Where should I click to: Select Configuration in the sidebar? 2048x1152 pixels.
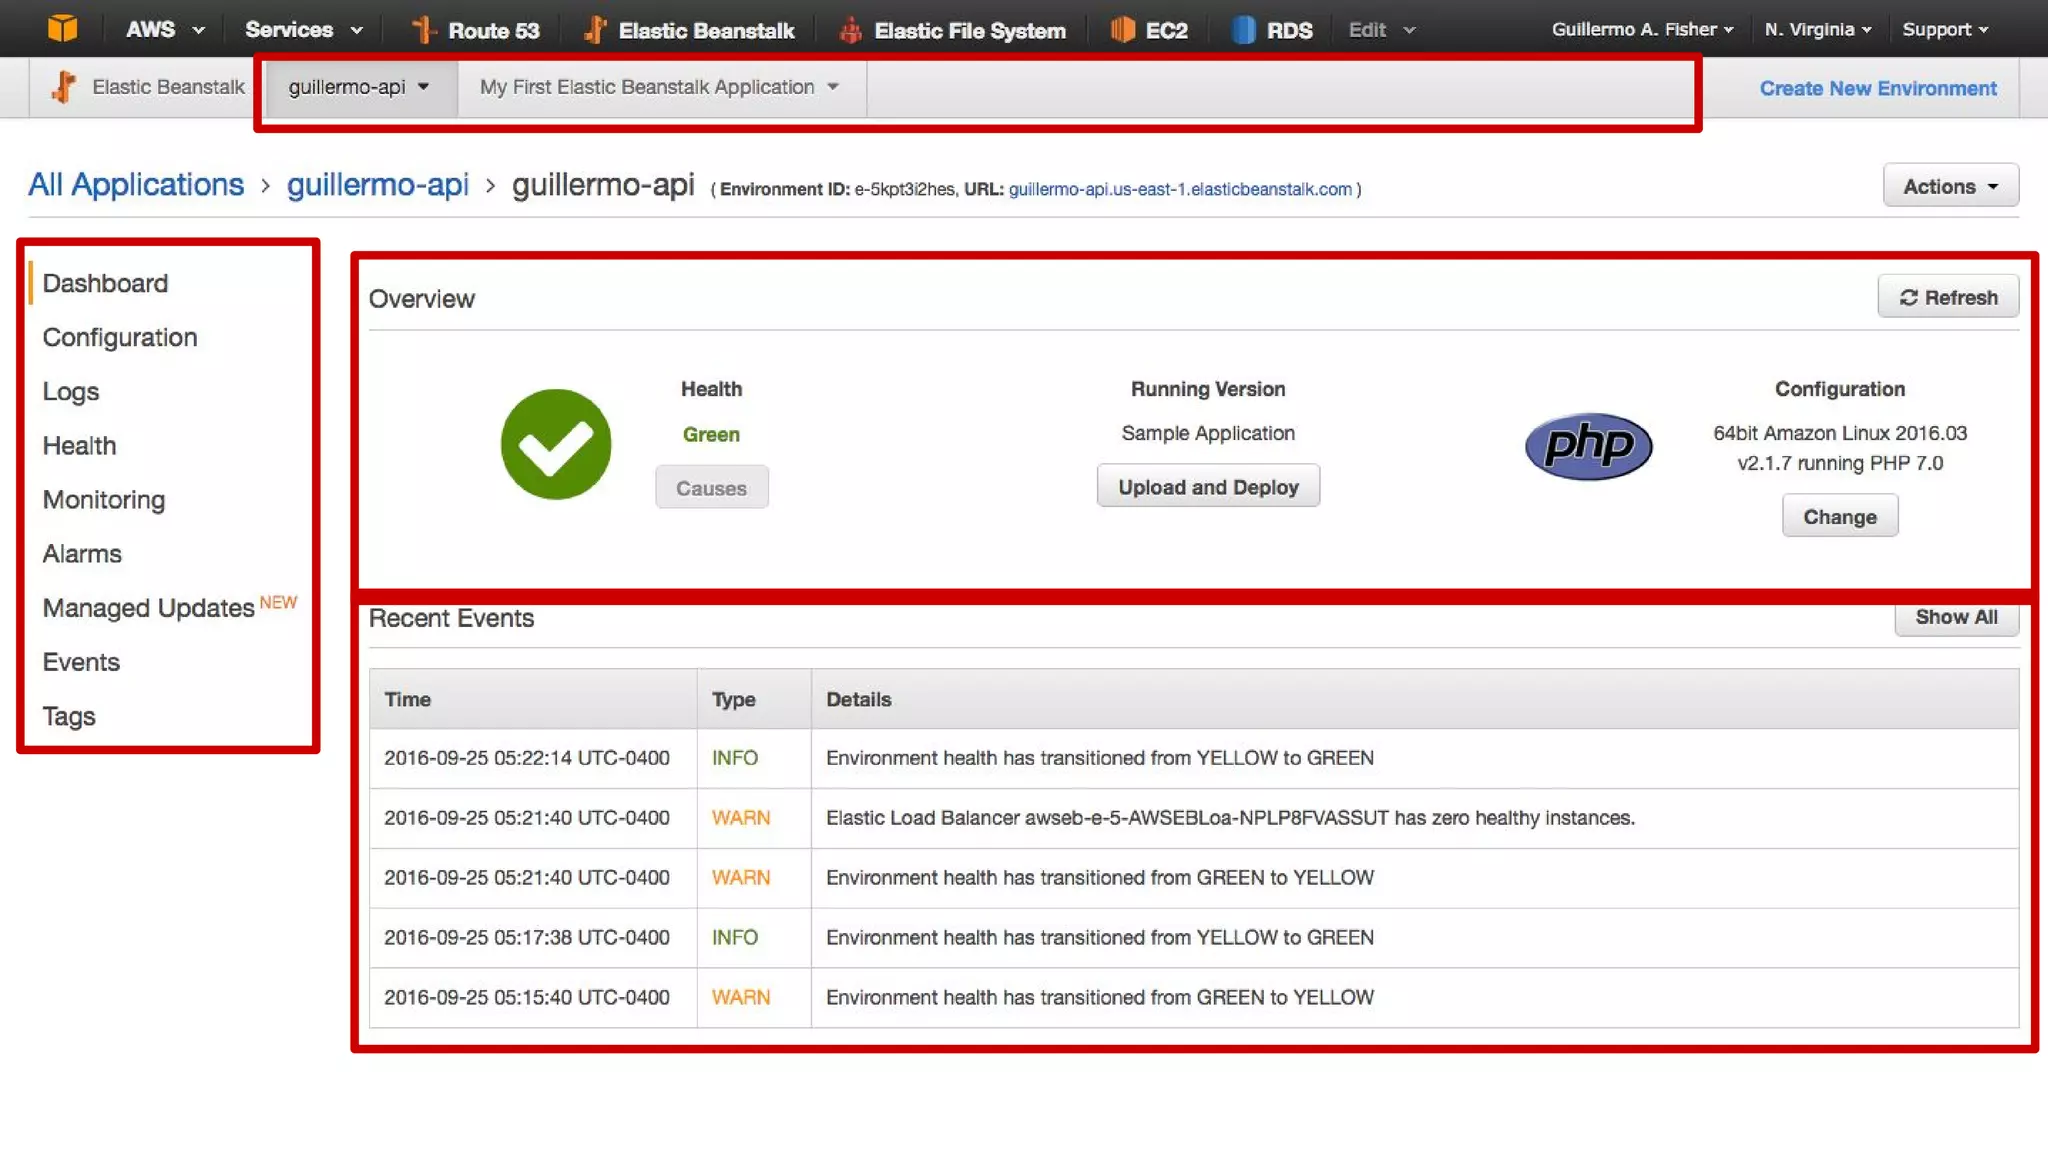[x=120, y=338]
